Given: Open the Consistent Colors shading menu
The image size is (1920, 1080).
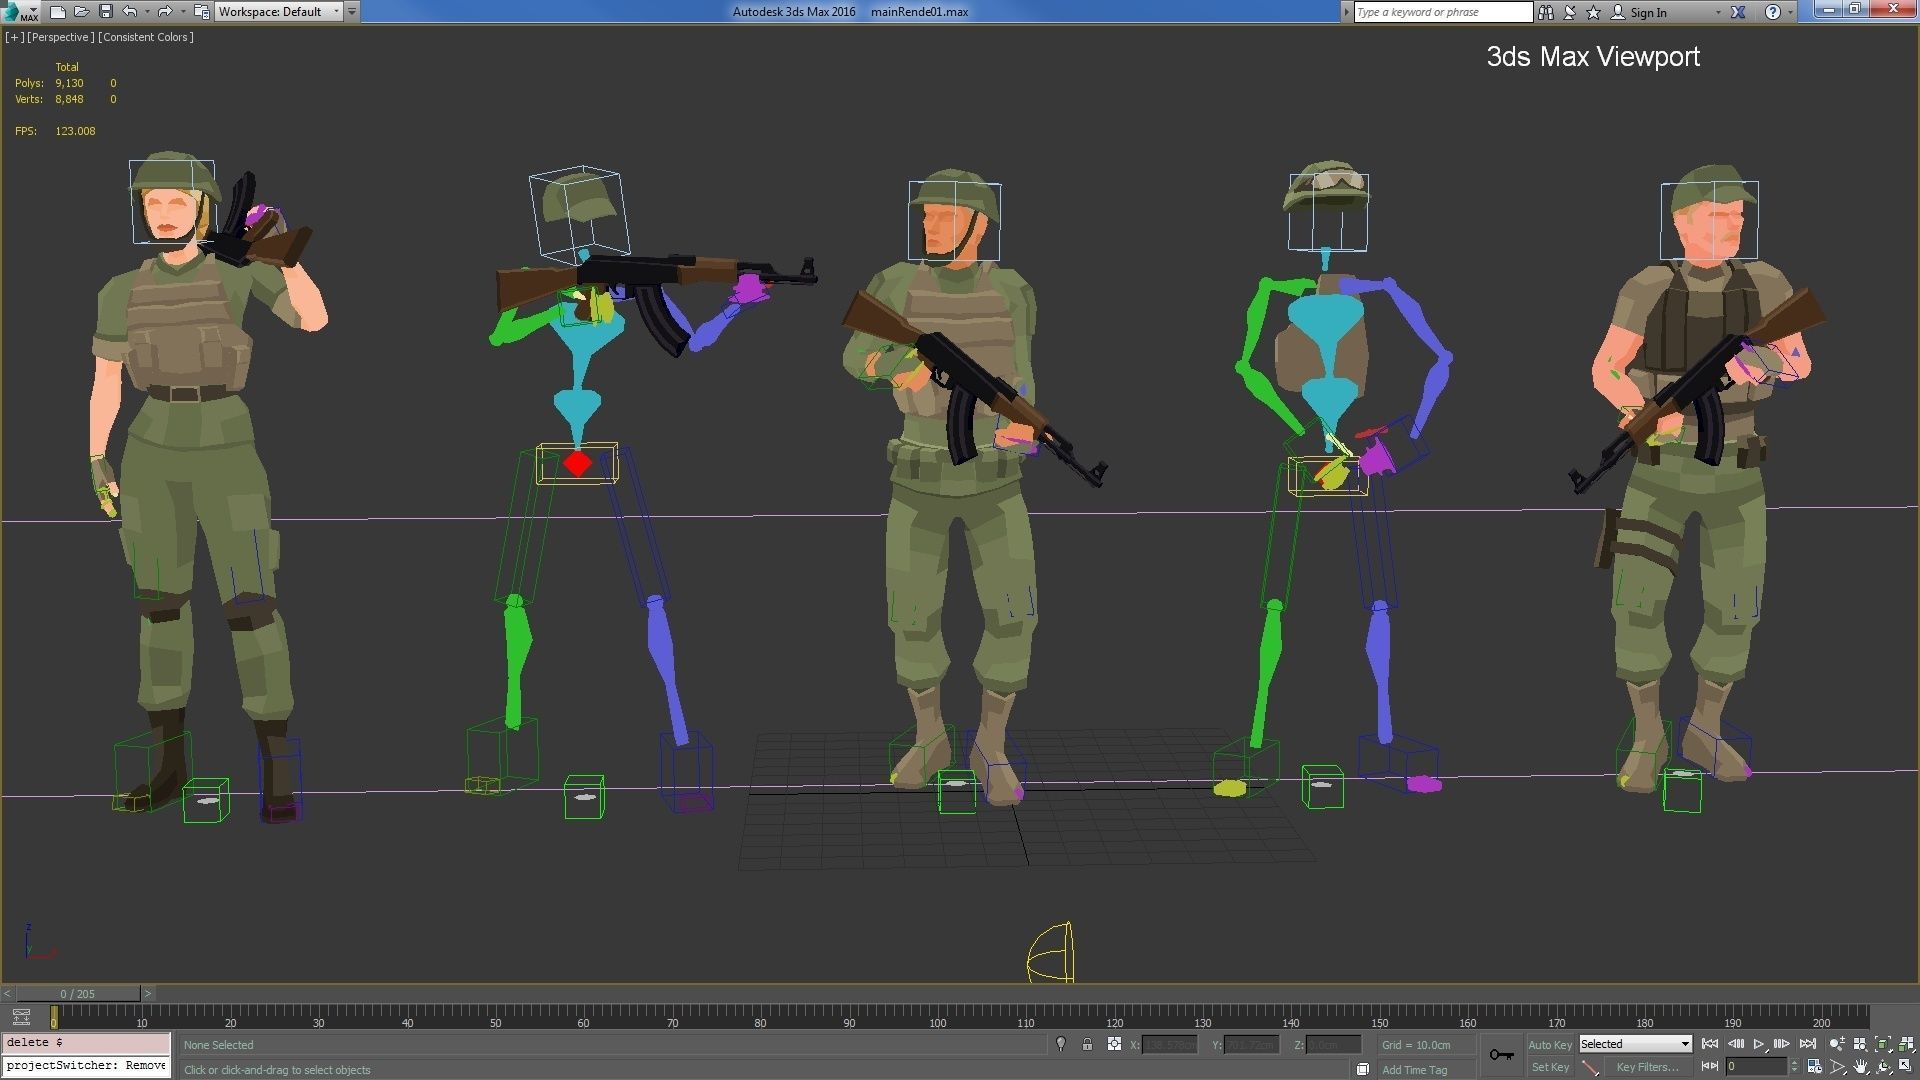Looking at the screenshot, I should pyautogui.click(x=146, y=37).
